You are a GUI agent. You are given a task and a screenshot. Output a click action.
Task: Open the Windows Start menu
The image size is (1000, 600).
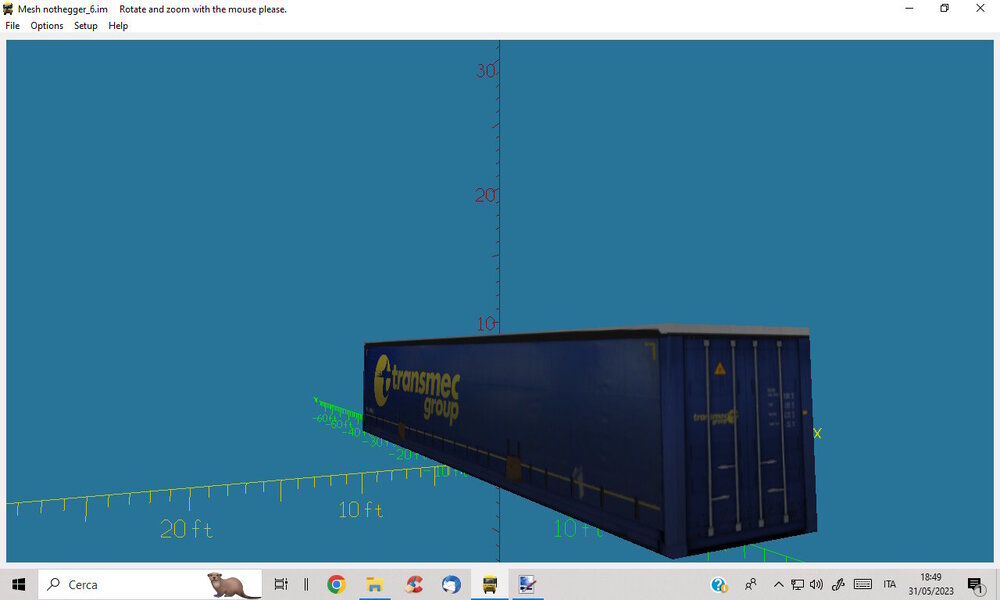[18, 584]
